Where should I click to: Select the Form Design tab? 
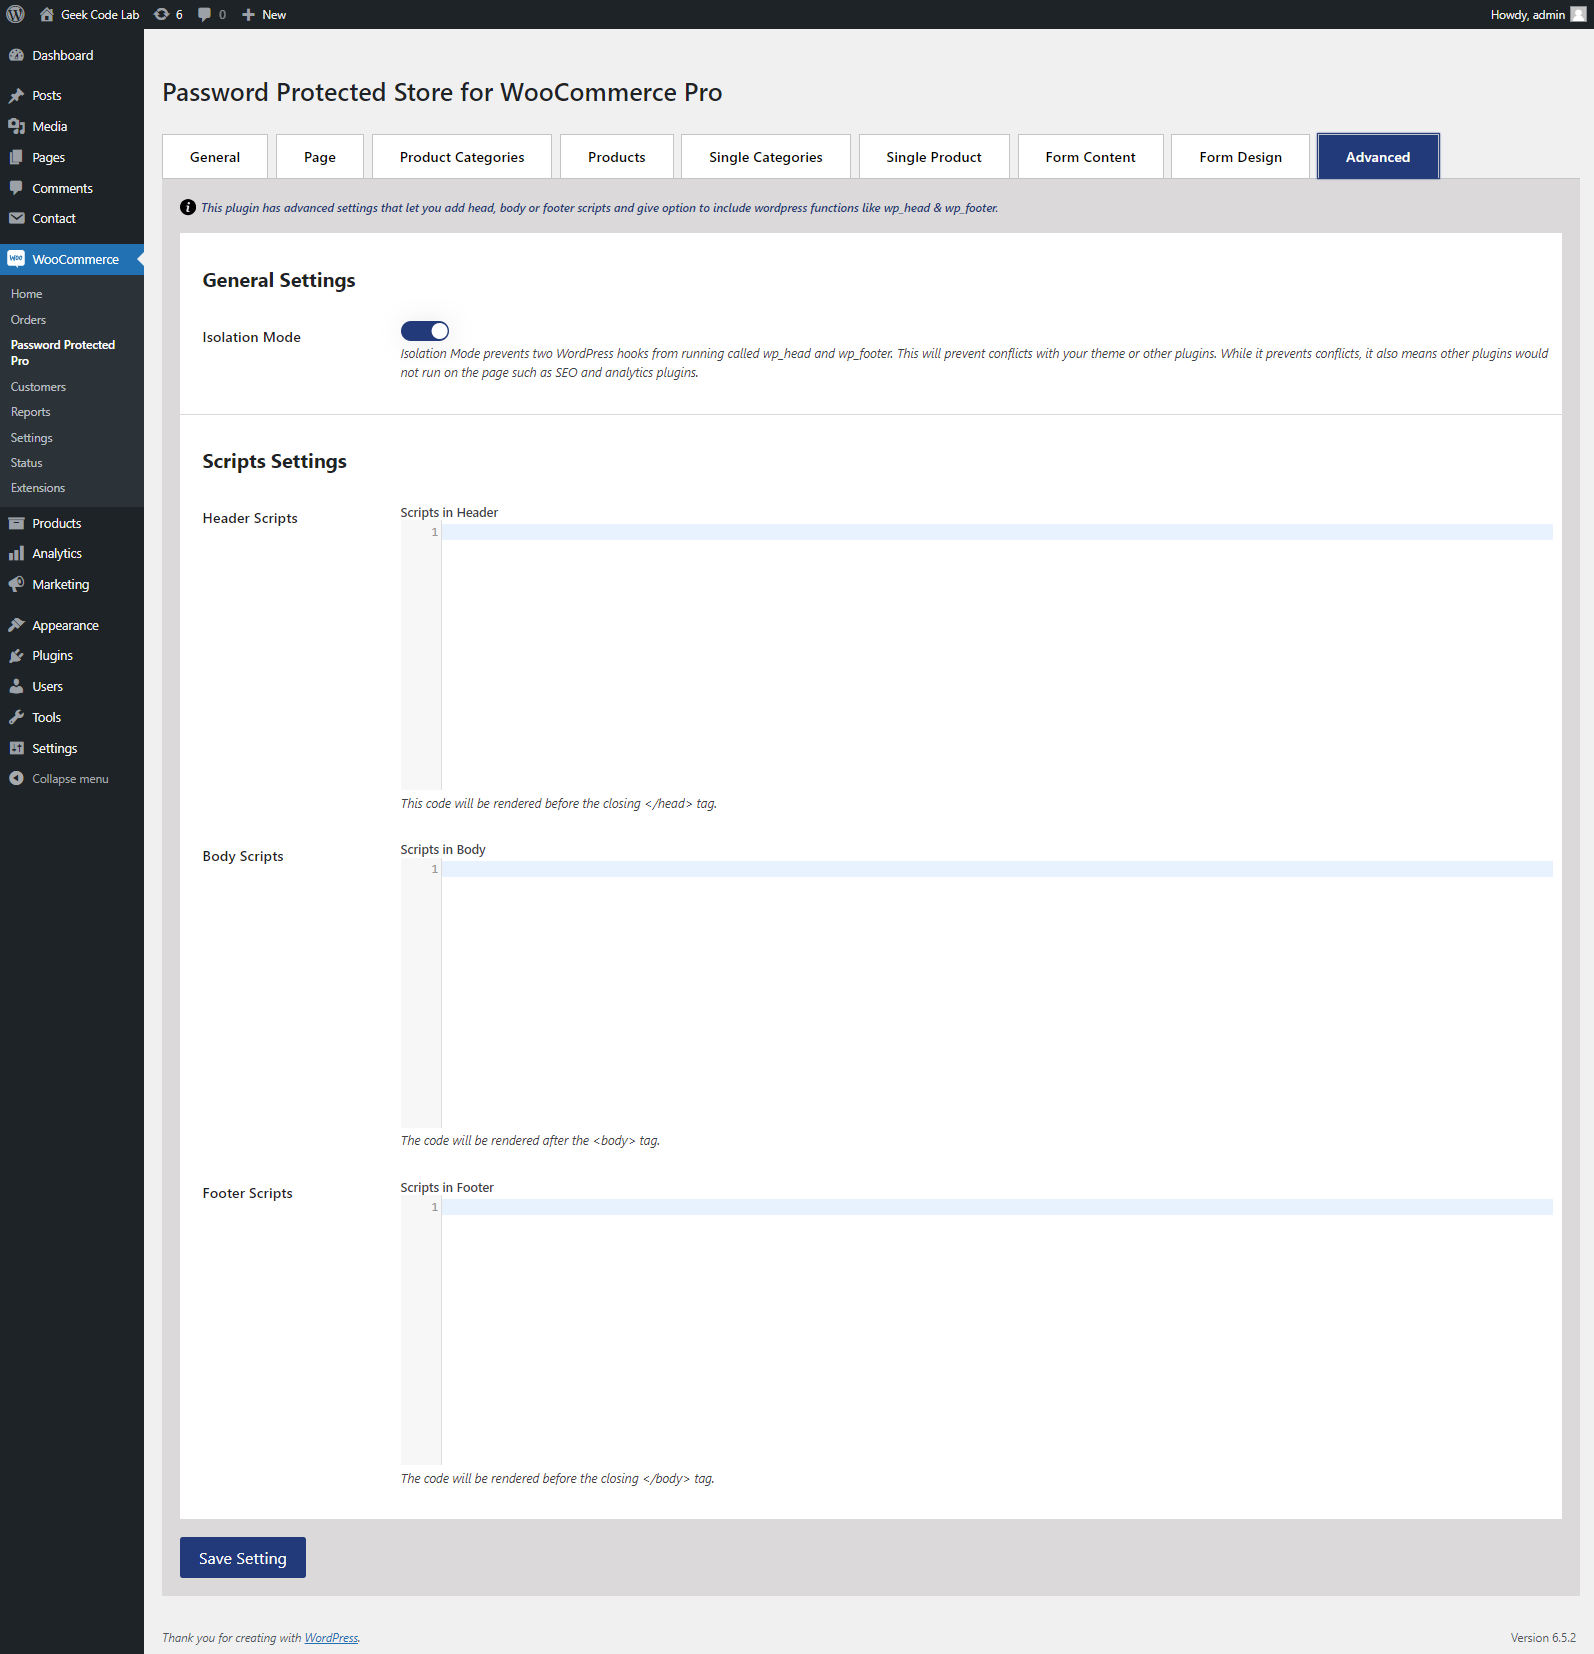point(1241,156)
